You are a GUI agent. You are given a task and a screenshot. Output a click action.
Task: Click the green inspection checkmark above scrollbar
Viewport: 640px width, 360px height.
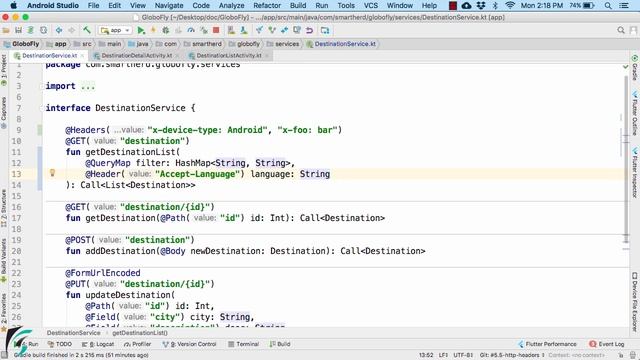point(625,66)
